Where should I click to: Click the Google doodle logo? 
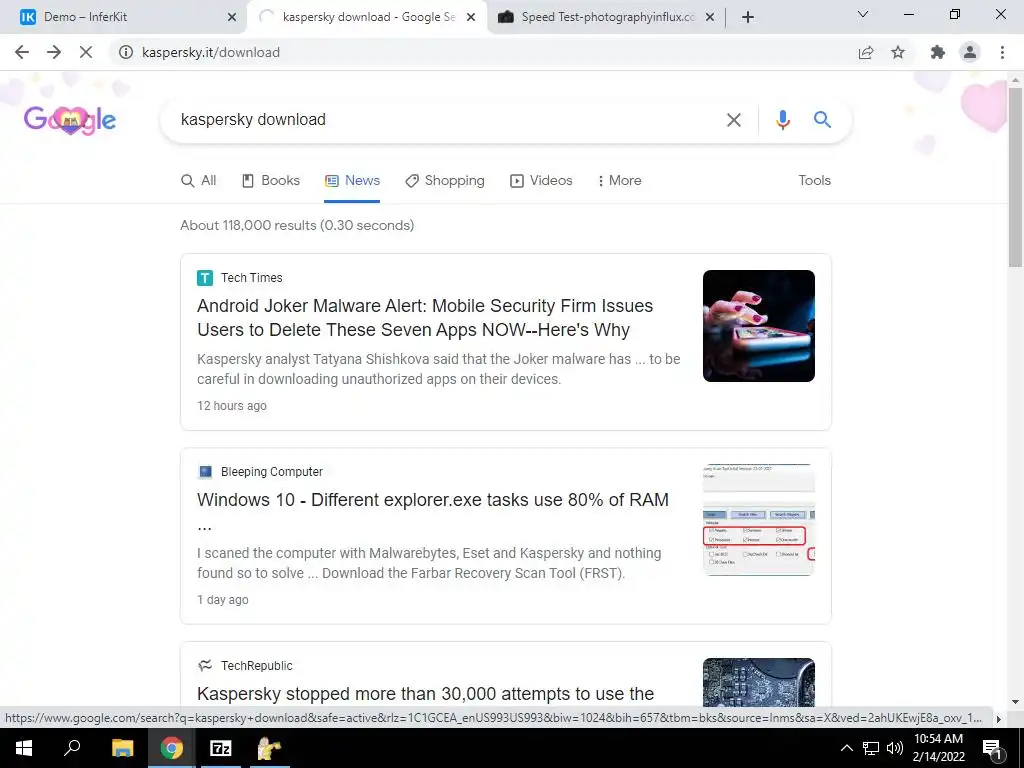click(70, 120)
